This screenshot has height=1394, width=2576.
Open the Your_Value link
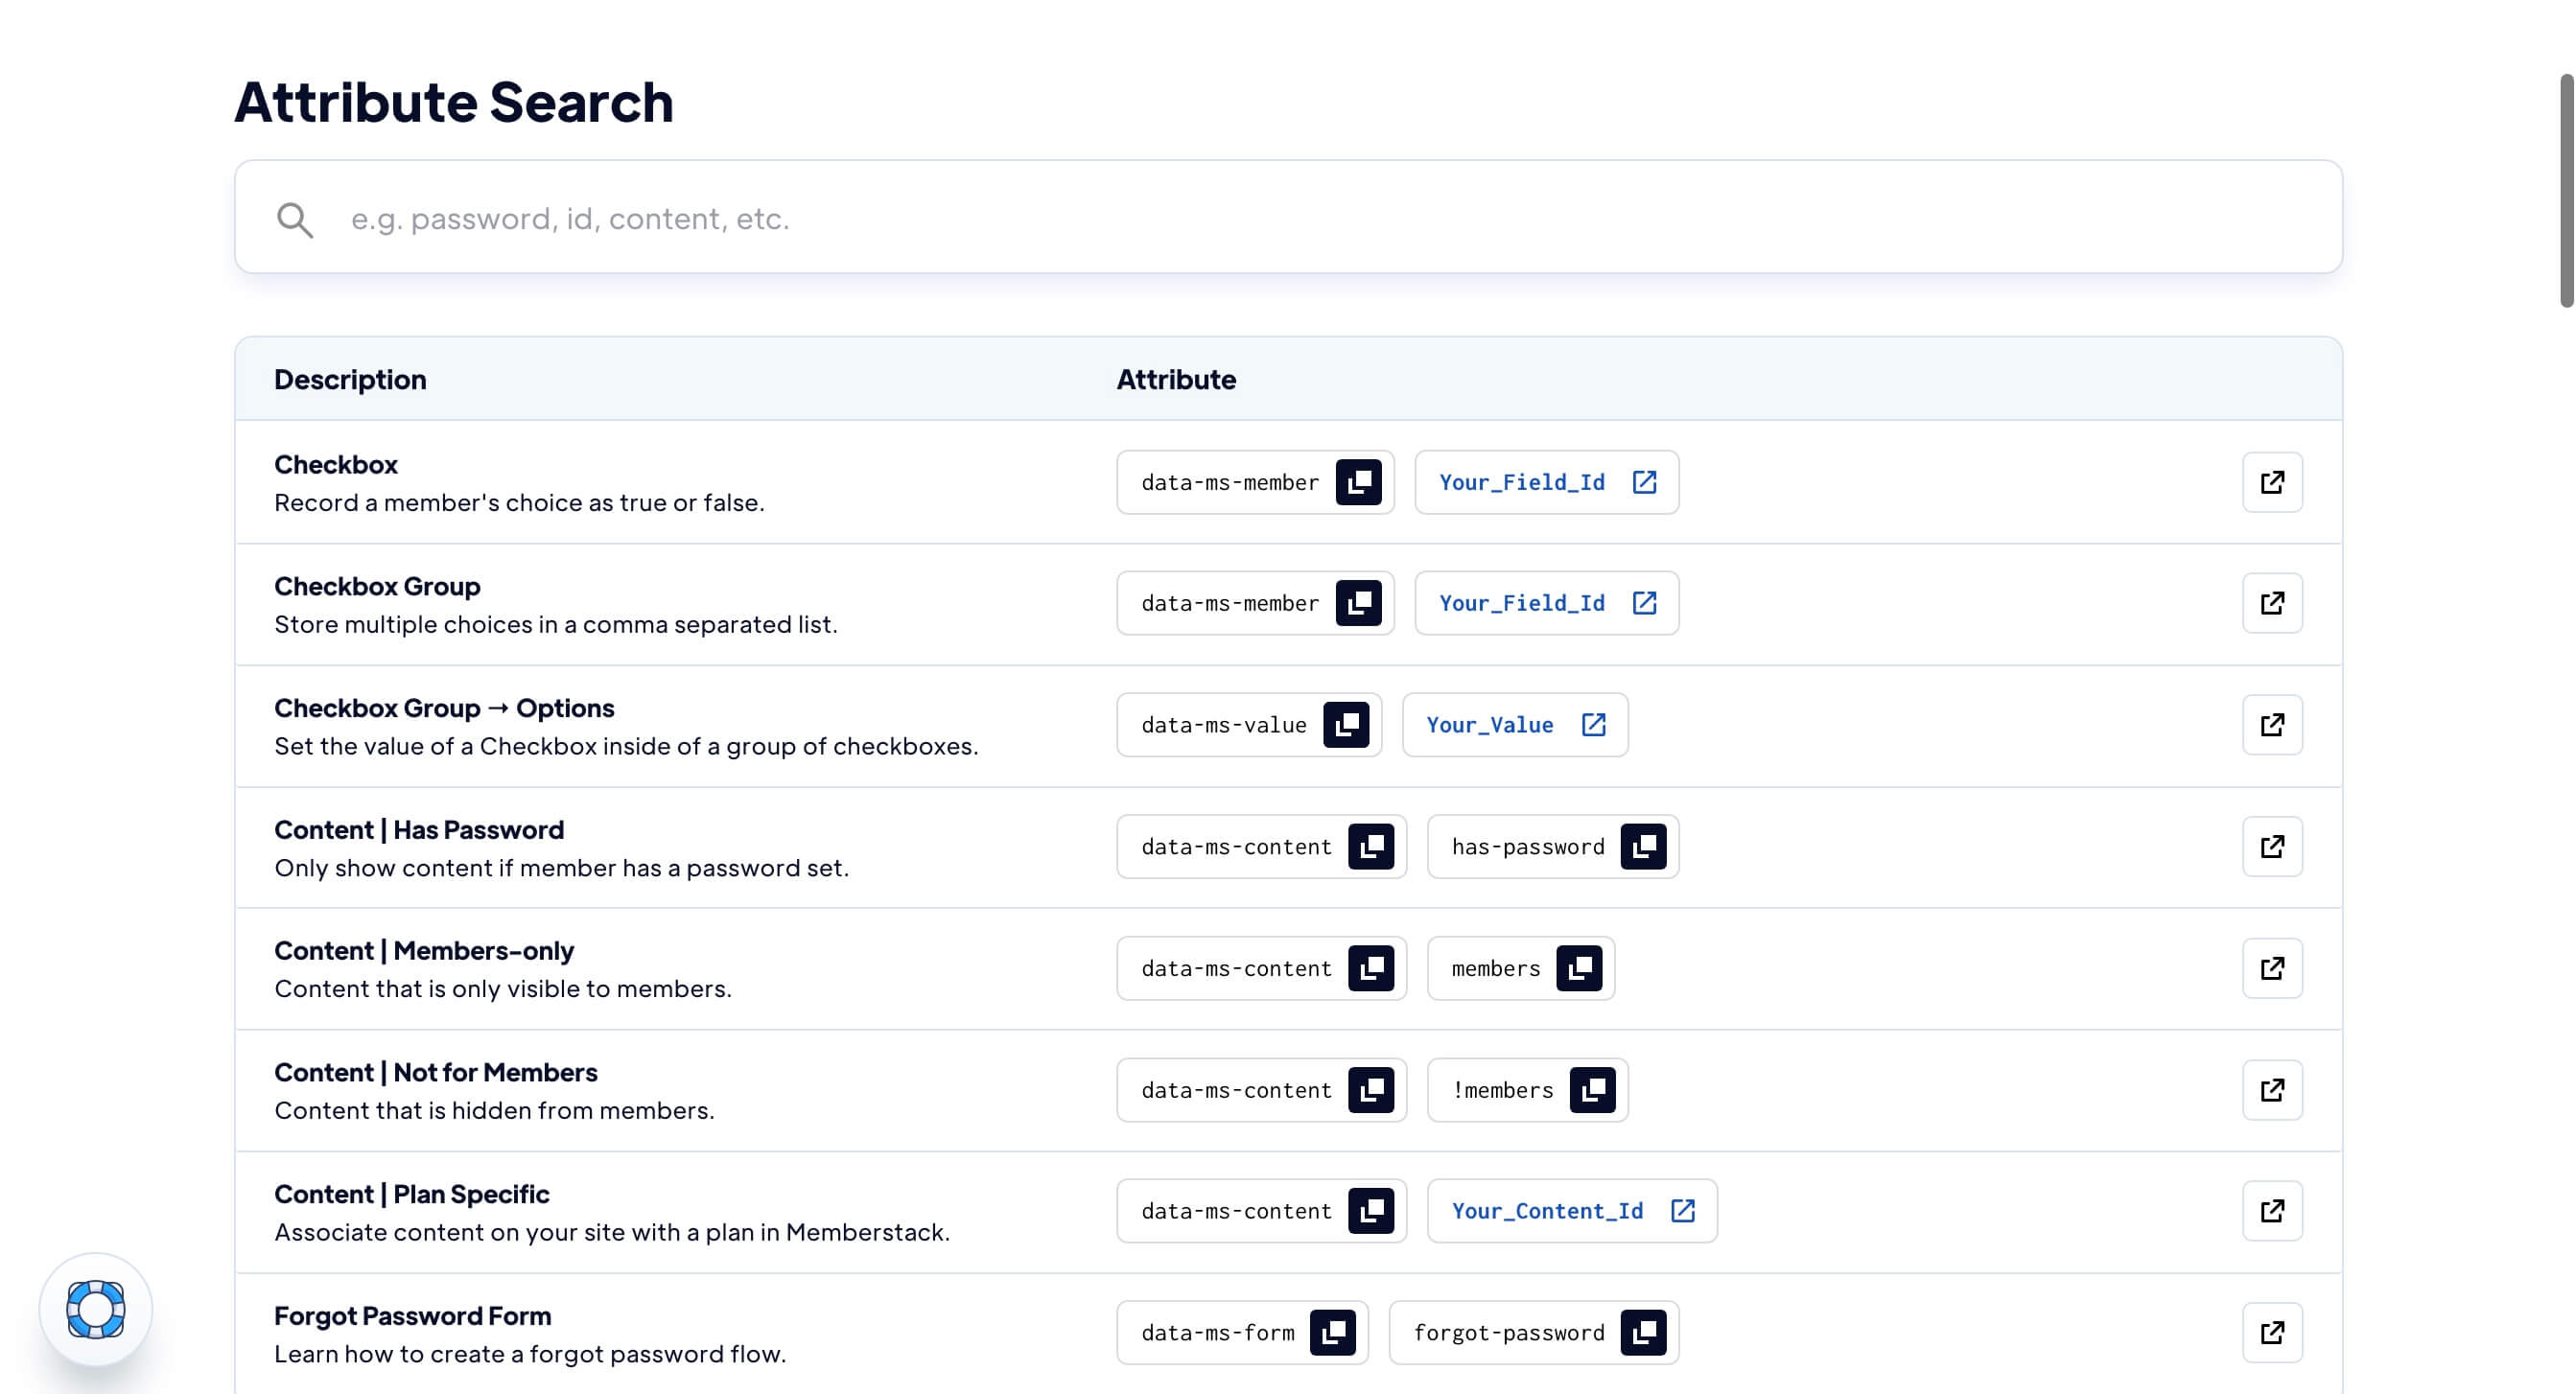pyautogui.click(x=1513, y=725)
